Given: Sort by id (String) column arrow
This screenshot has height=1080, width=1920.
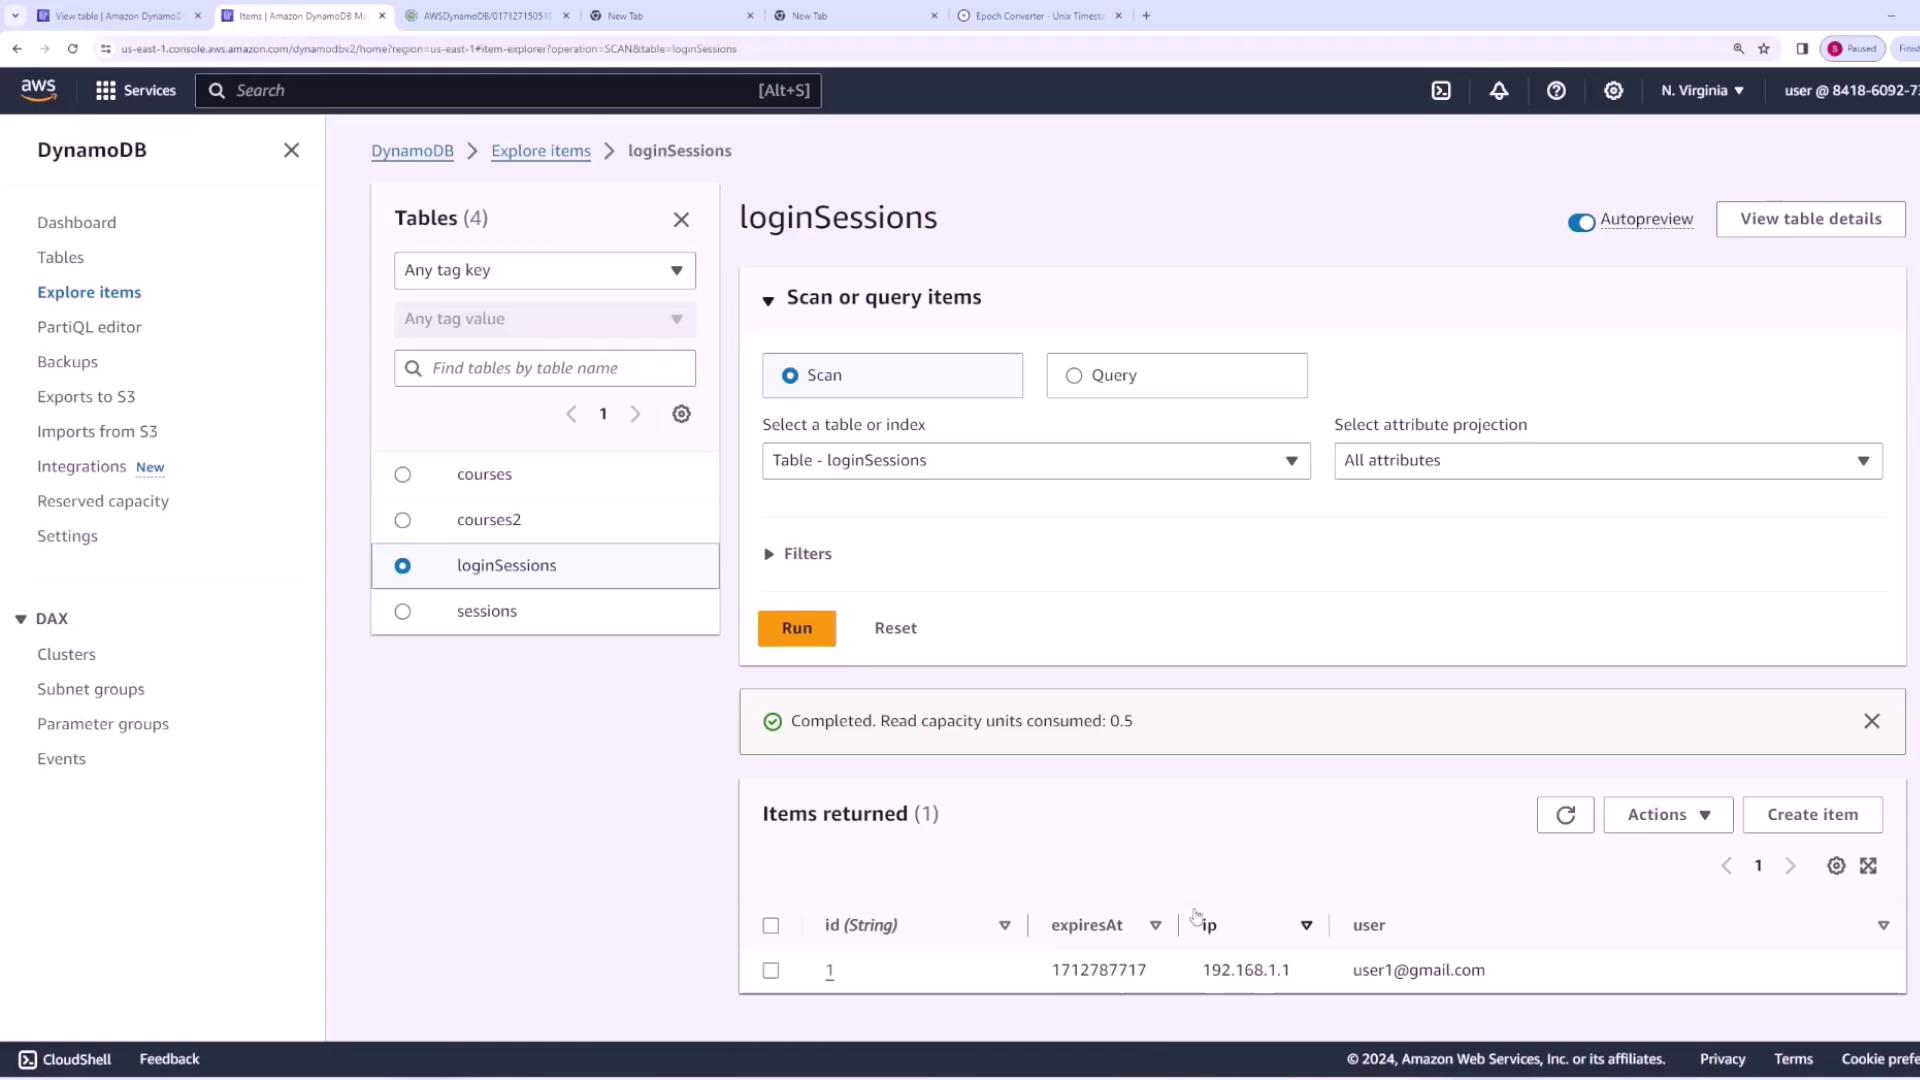Looking at the screenshot, I should tap(1004, 925).
